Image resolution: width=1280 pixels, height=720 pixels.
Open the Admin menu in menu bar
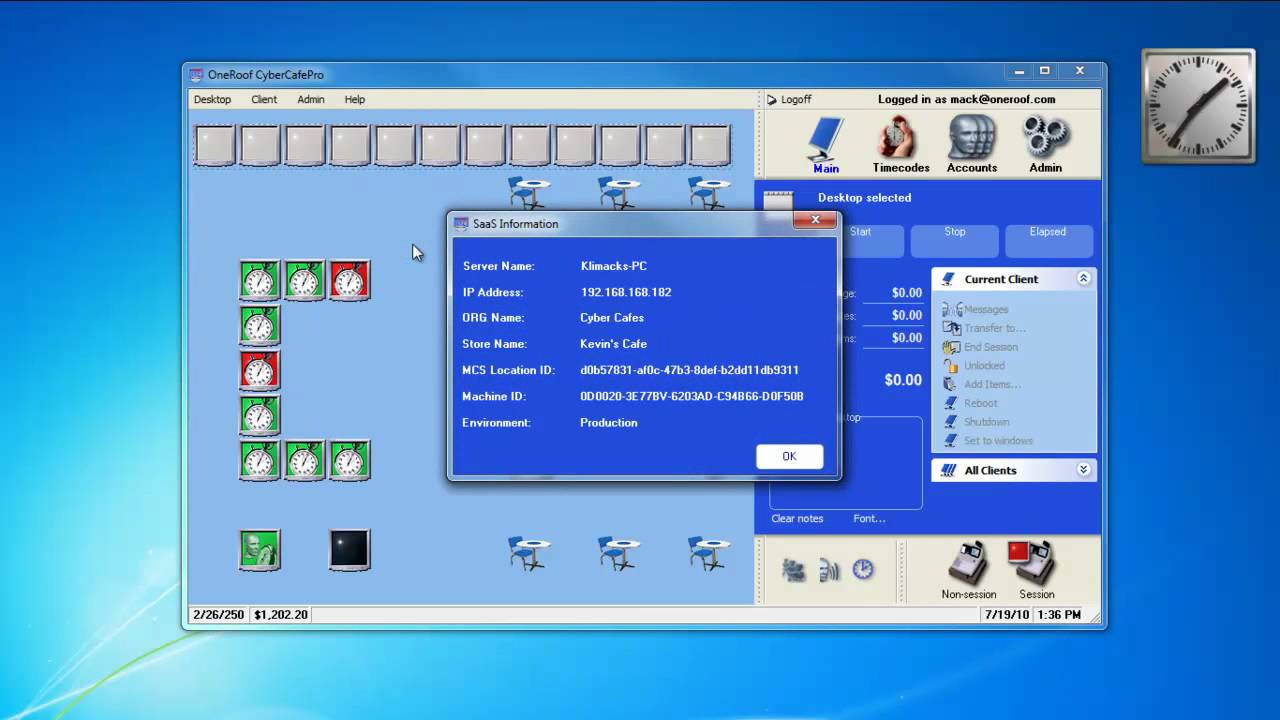(x=311, y=99)
